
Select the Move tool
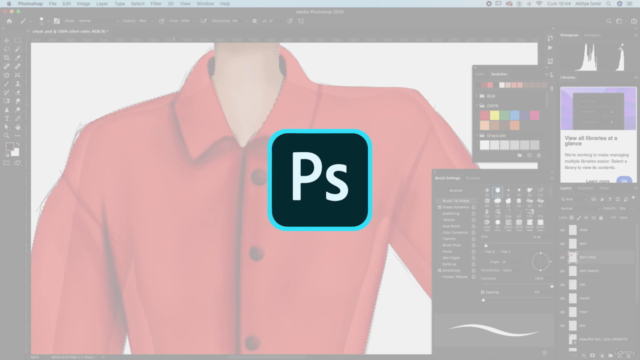click(x=7, y=40)
